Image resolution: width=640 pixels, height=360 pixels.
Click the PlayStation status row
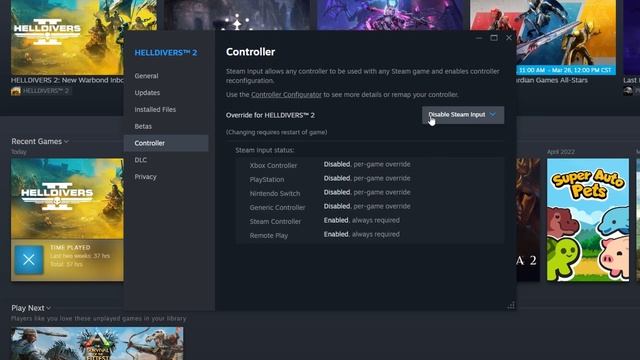coord(369,179)
